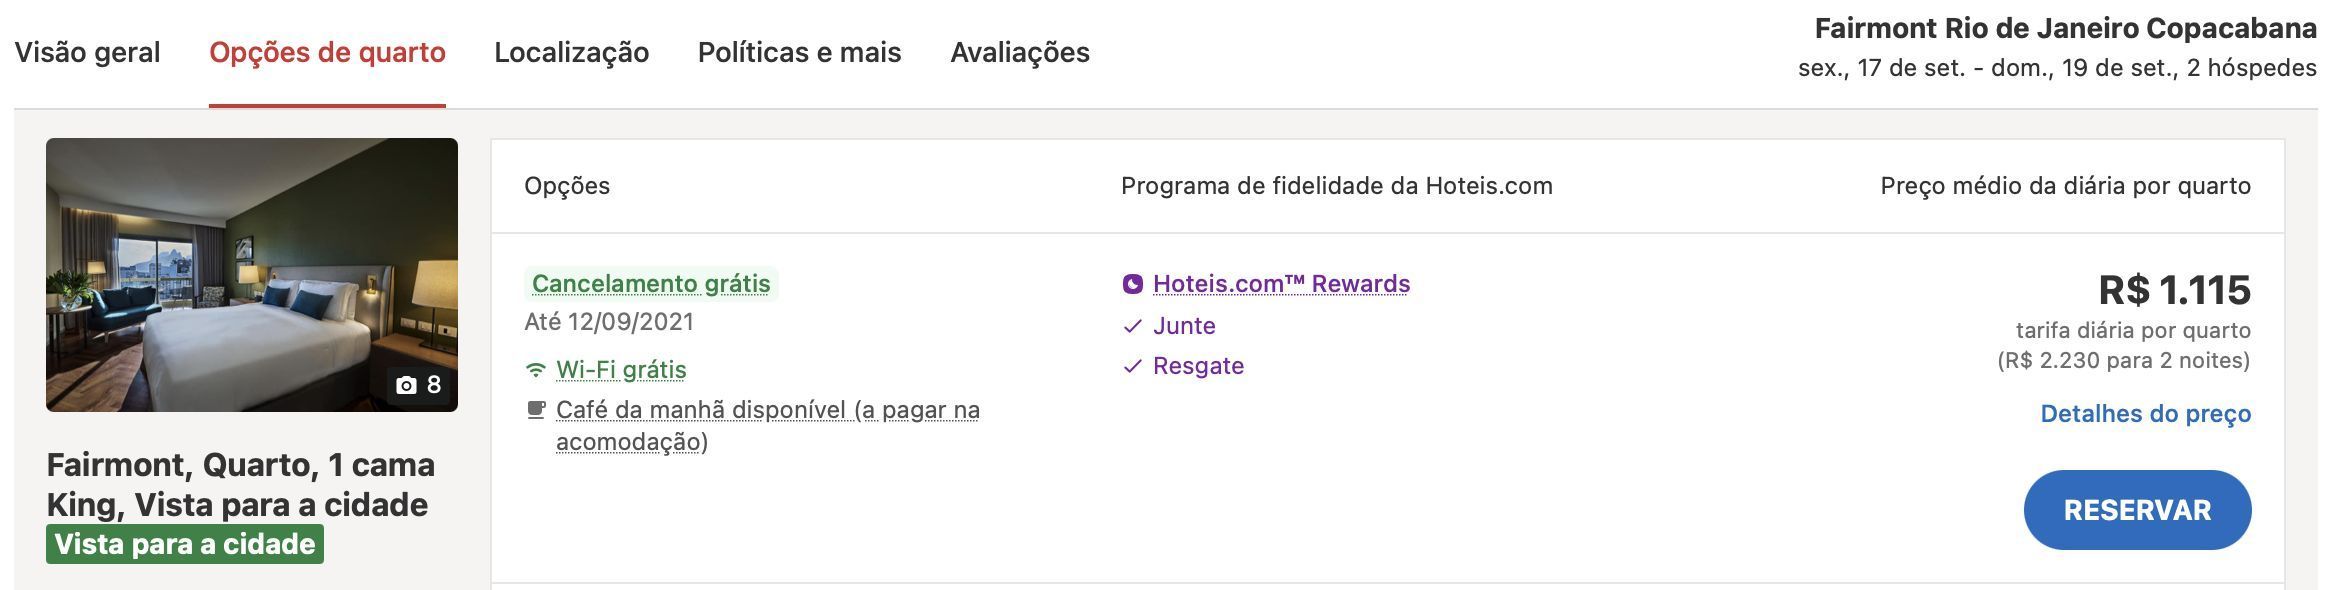Click the Café da manhã disponível link
2334x590 pixels.
tap(768, 425)
